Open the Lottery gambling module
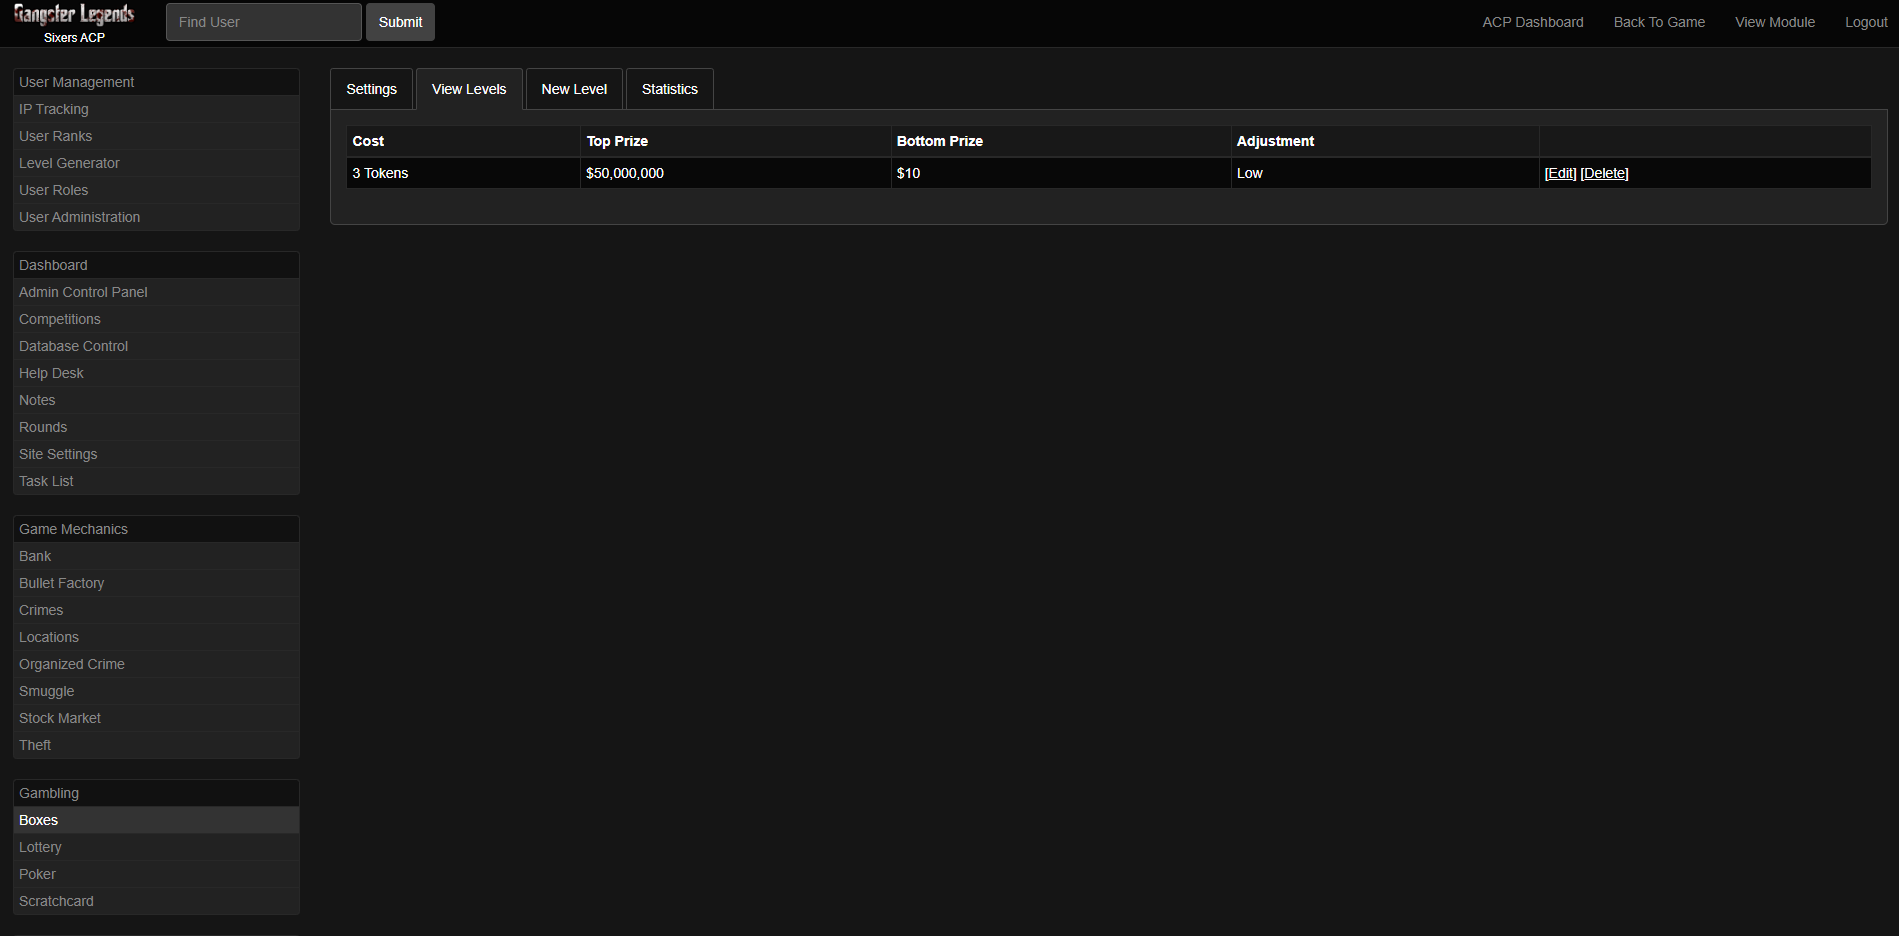 tap(40, 847)
